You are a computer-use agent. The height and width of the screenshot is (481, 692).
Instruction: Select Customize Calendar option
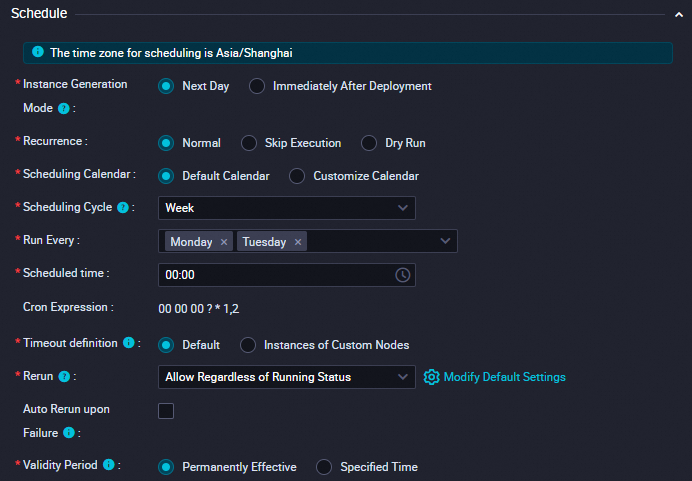click(297, 176)
